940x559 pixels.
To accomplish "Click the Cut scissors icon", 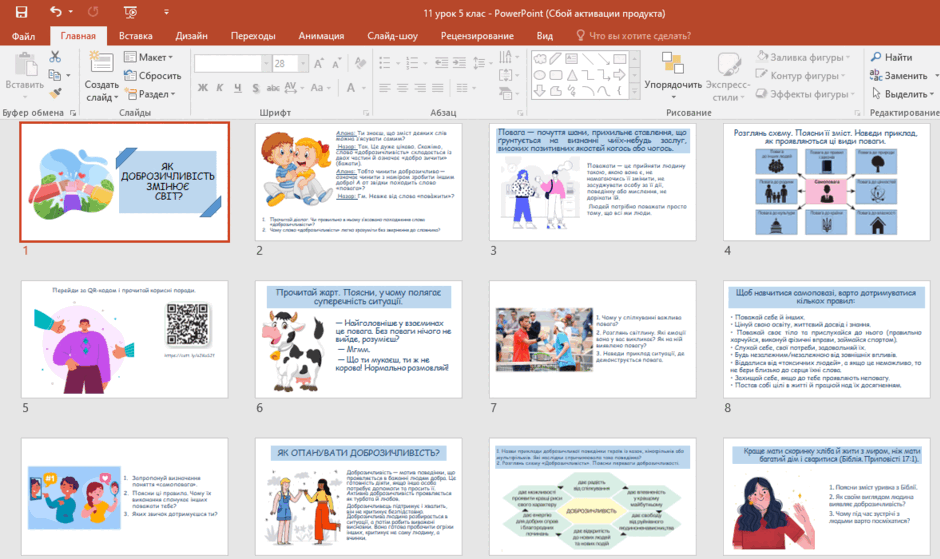I will (x=55, y=56).
